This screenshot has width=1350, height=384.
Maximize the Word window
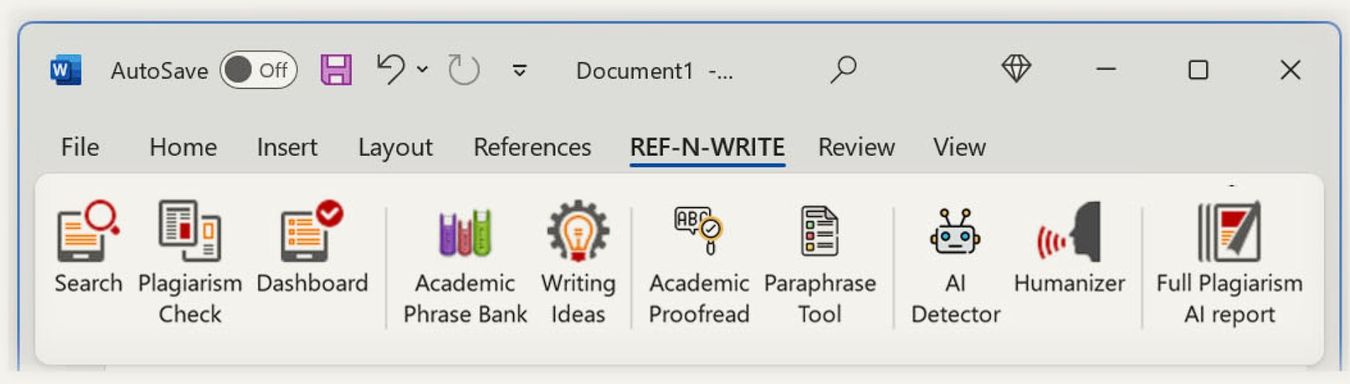coord(1198,69)
